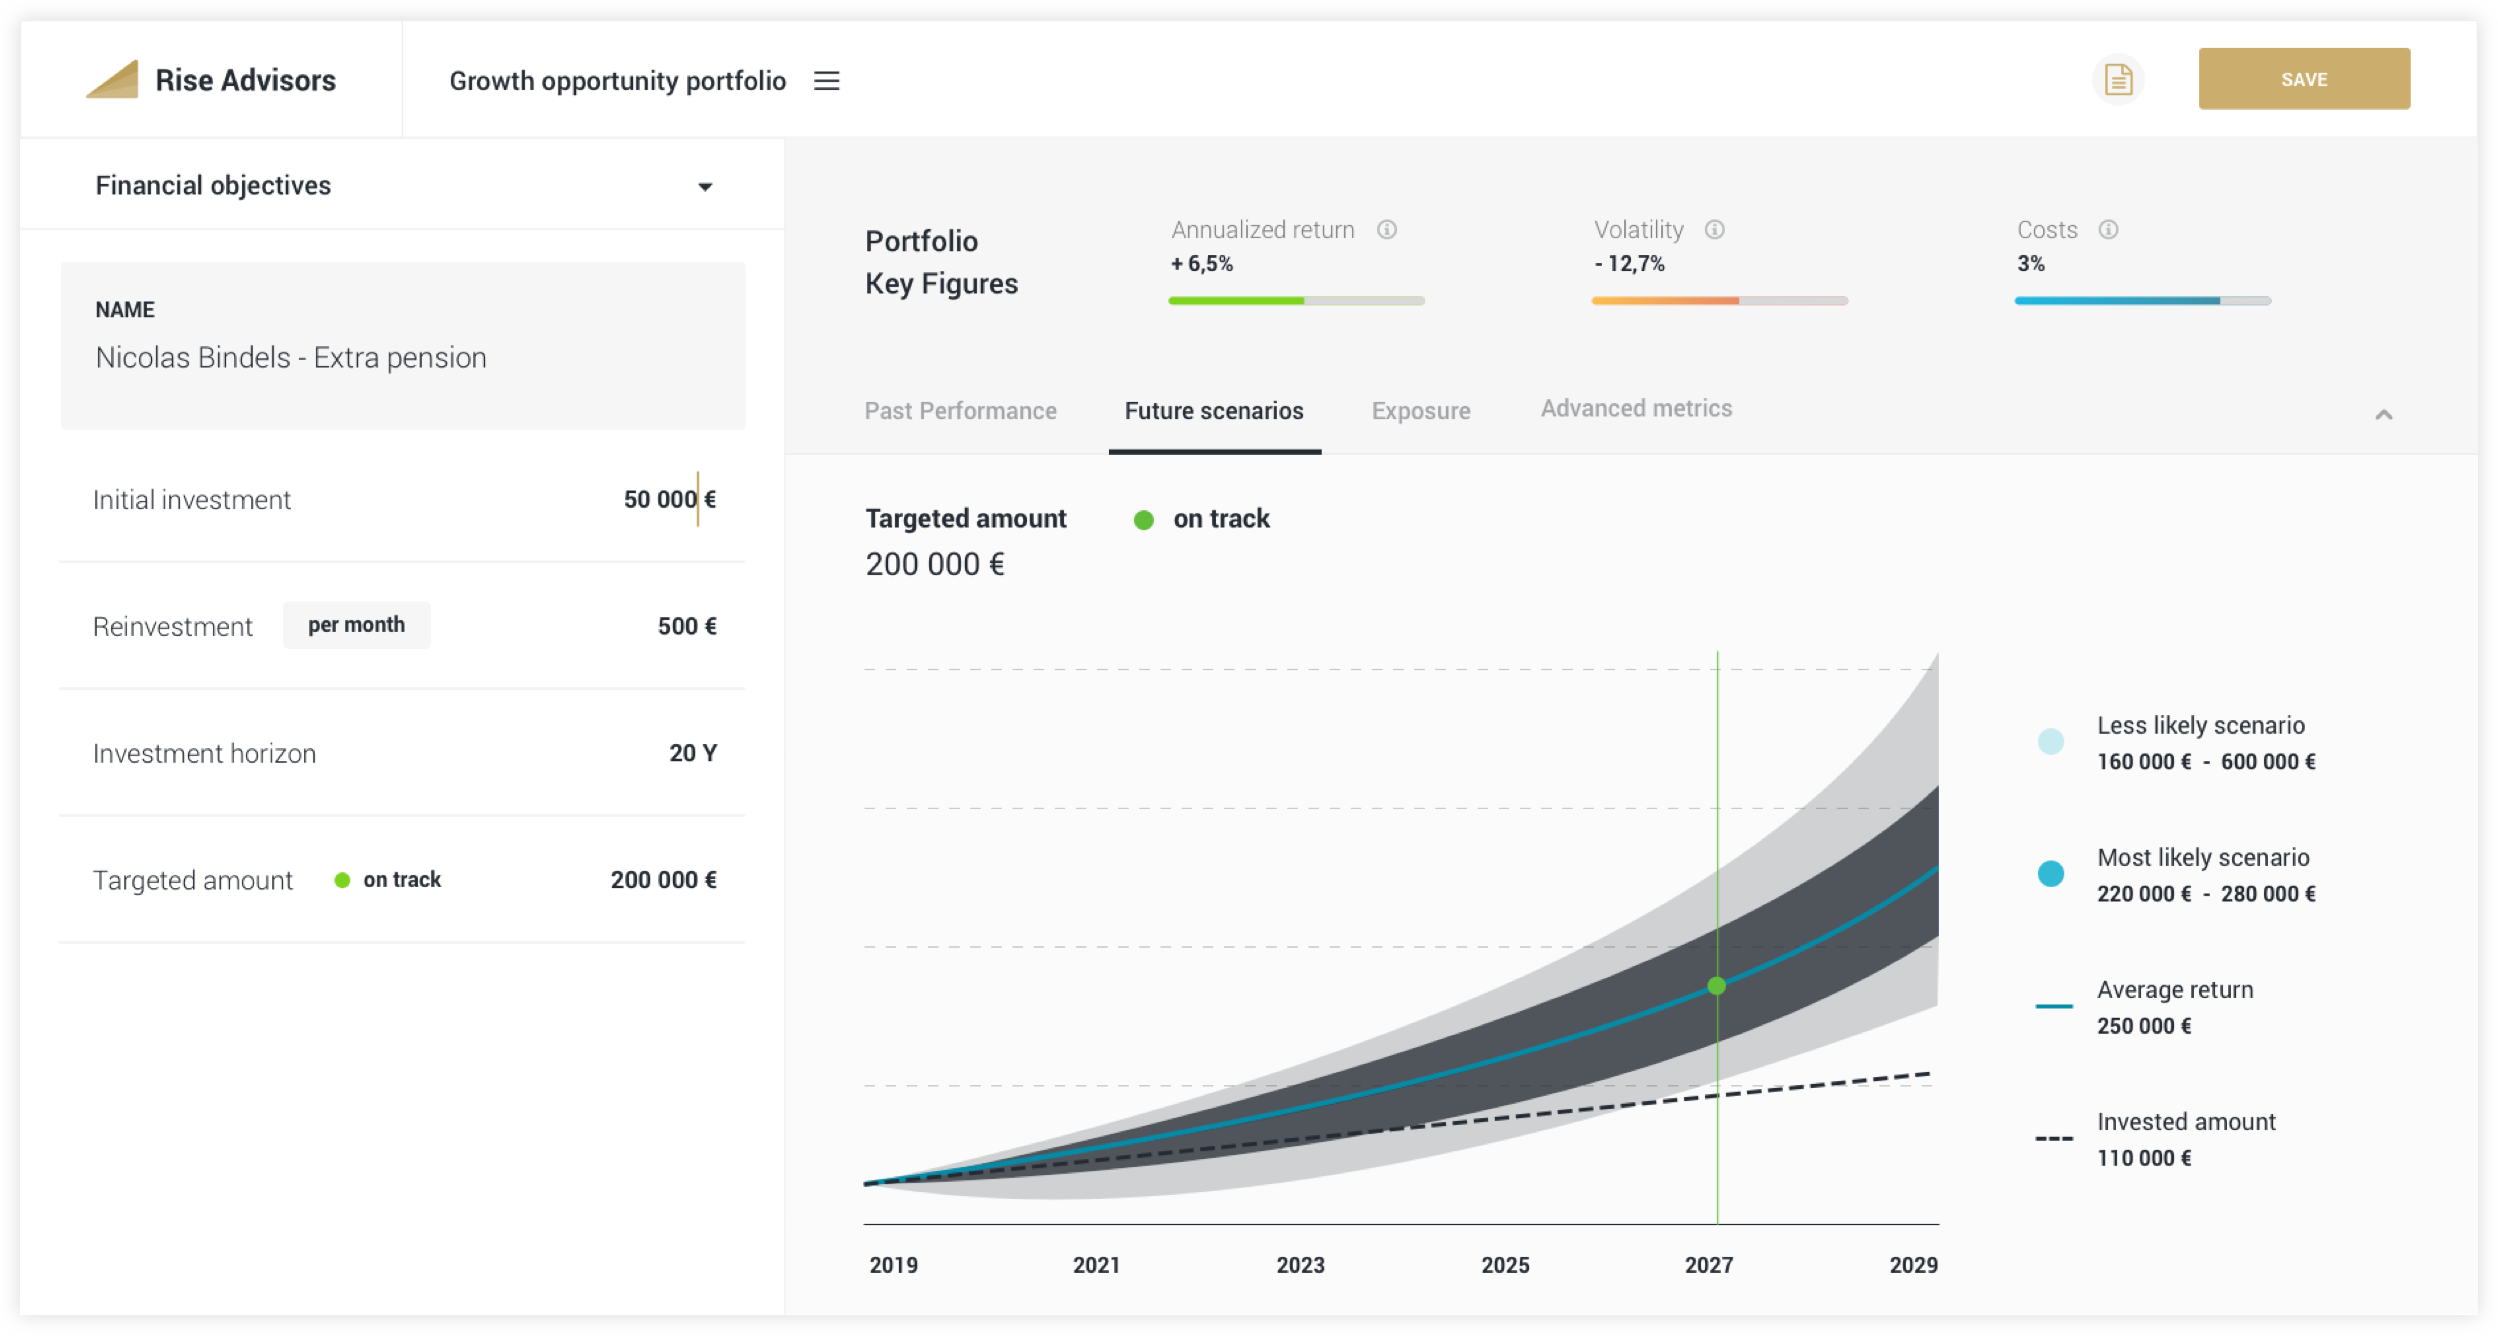The image size is (2498, 1336).
Task: Edit the Investment horizon value
Action: [x=692, y=753]
